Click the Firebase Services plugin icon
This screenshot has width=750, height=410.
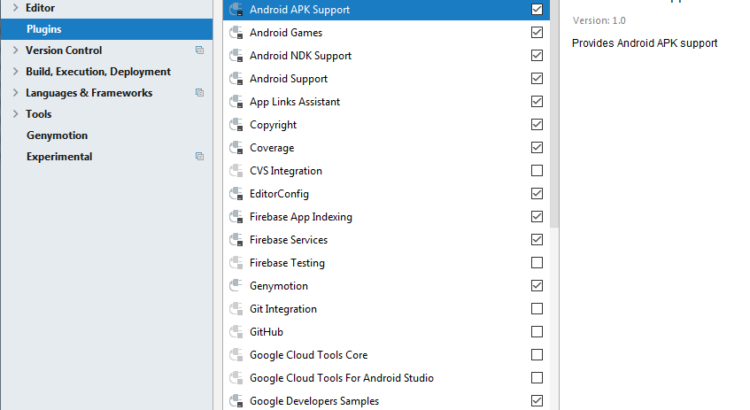236,240
